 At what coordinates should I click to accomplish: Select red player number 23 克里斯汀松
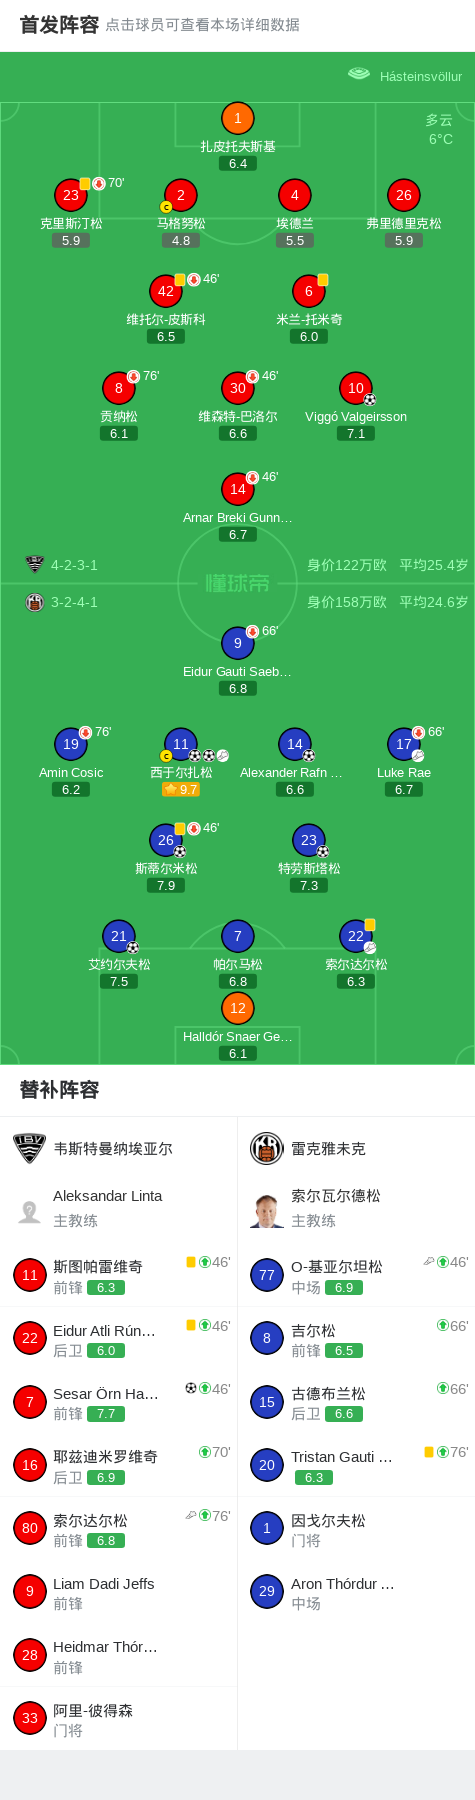(x=71, y=195)
